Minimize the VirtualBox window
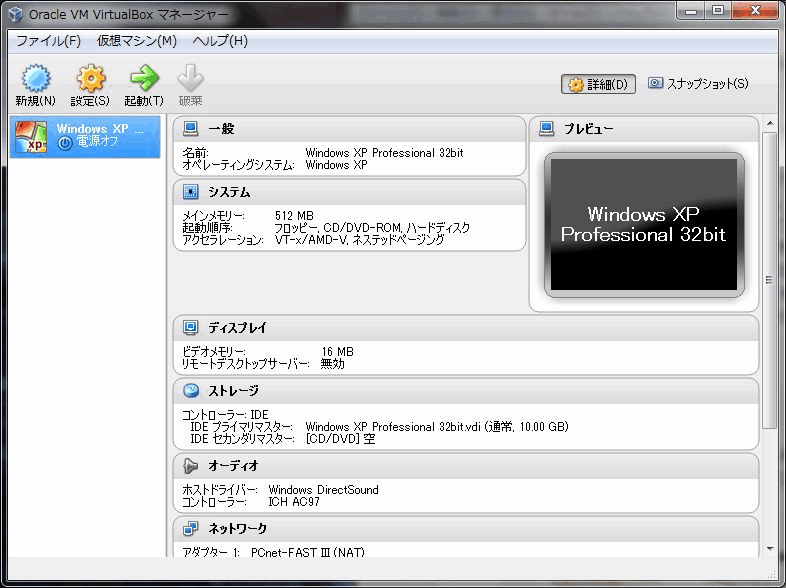The image size is (786, 588). coord(692,11)
